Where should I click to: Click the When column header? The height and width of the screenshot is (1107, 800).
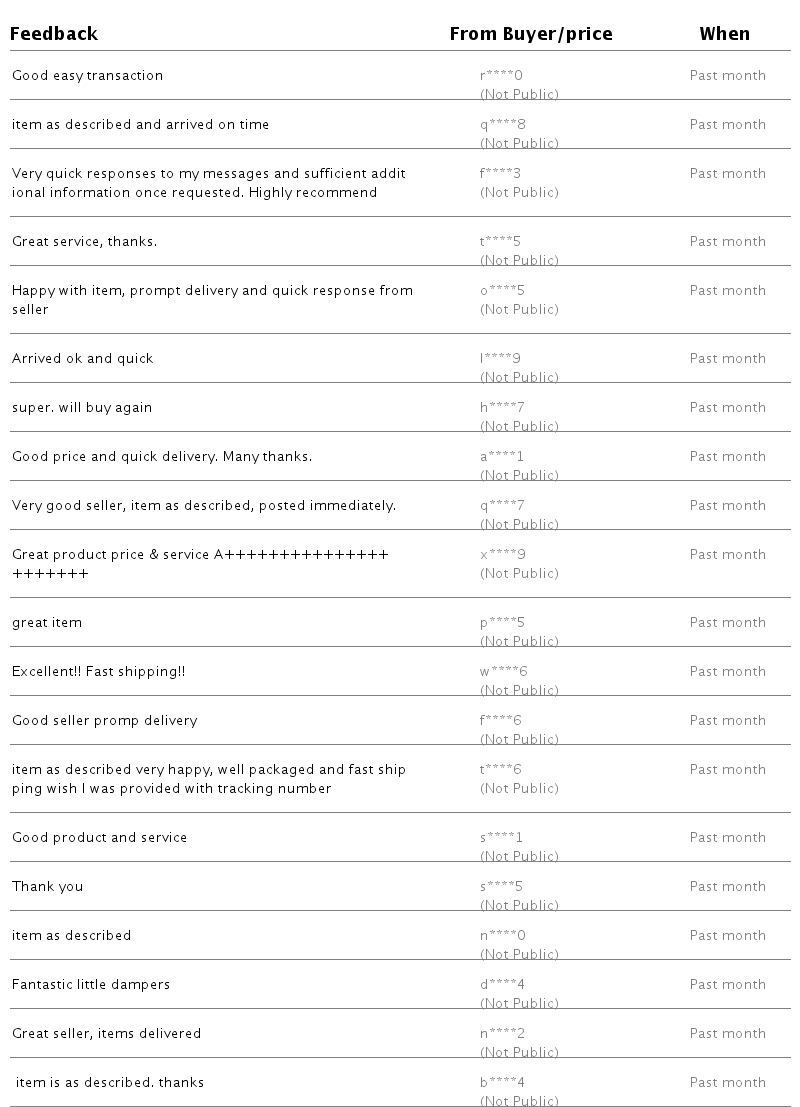tap(724, 34)
